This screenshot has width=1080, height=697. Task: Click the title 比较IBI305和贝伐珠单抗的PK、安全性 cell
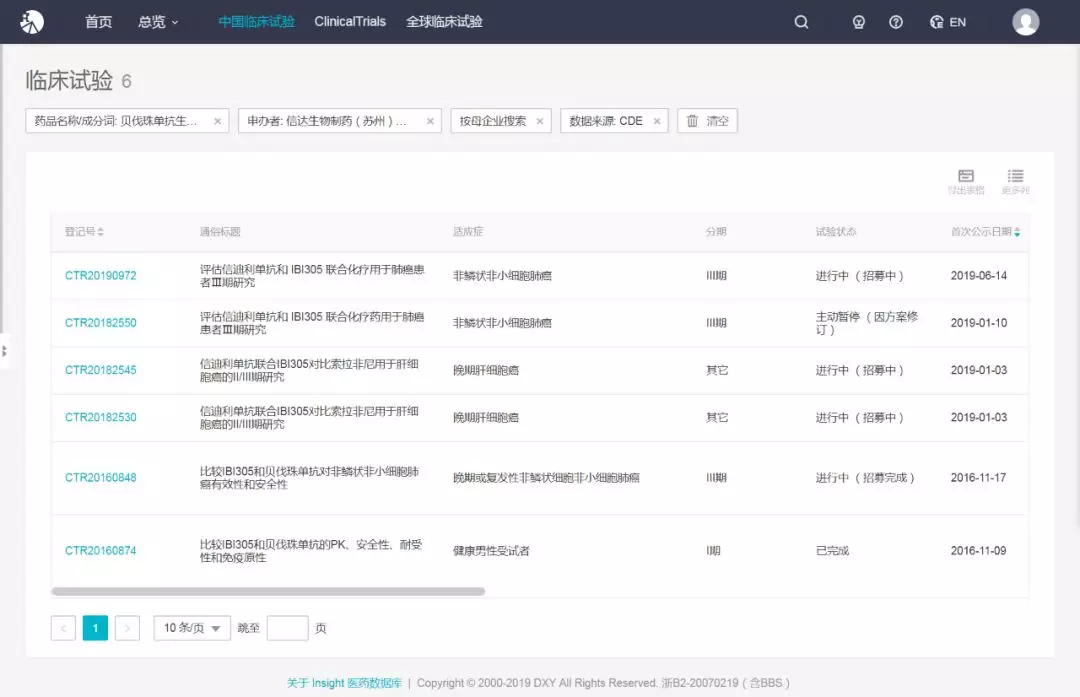coord(311,551)
